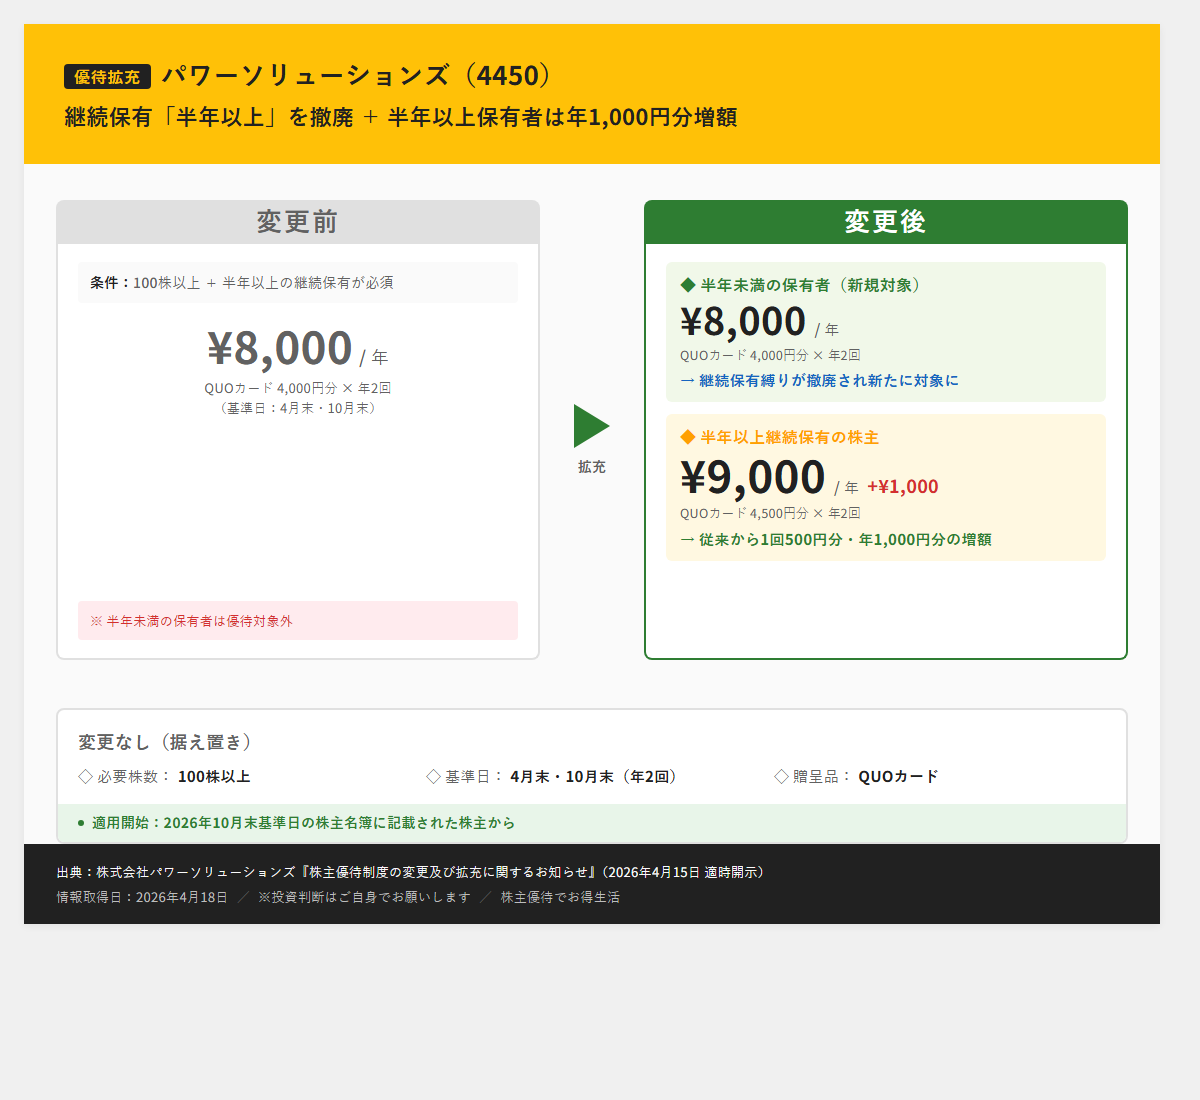The image size is (1200, 1100).
Task: Click the 条件：100株以上 condition box
Action: 298,283
